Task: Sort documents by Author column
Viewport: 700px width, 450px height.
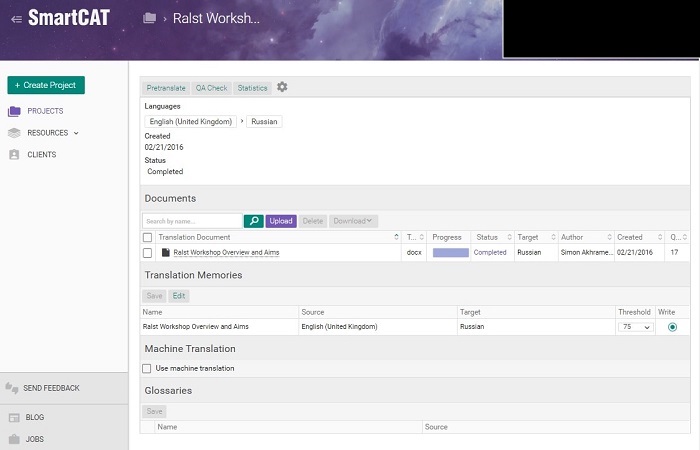Action: [x=586, y=238]
